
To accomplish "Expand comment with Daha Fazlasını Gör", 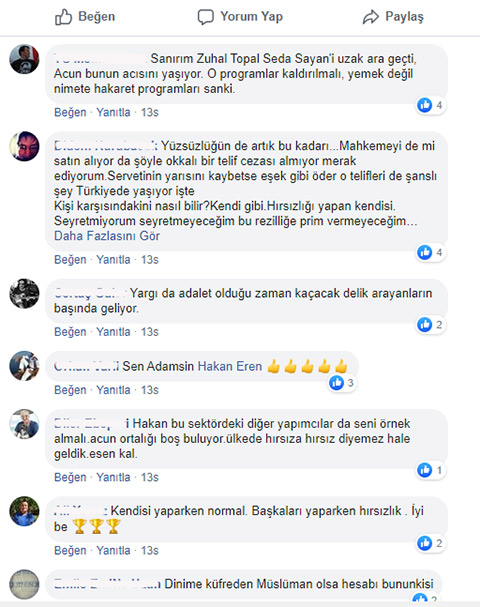I will point(107,236).
